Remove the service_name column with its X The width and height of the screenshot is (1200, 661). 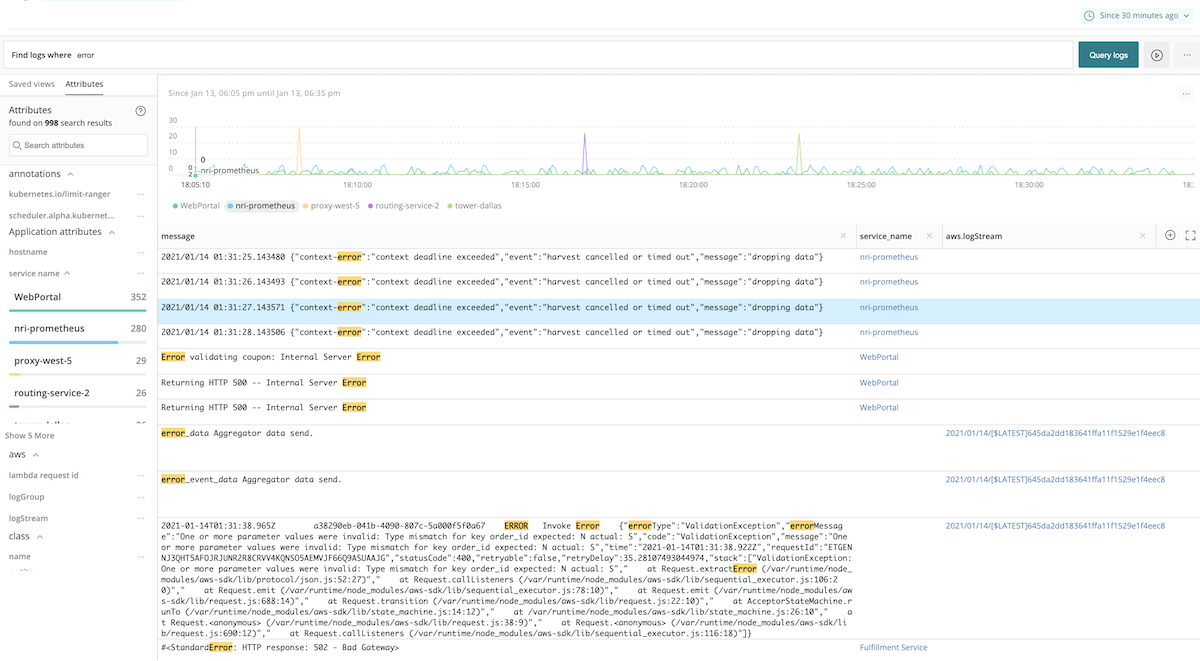(x=930, y=236)
